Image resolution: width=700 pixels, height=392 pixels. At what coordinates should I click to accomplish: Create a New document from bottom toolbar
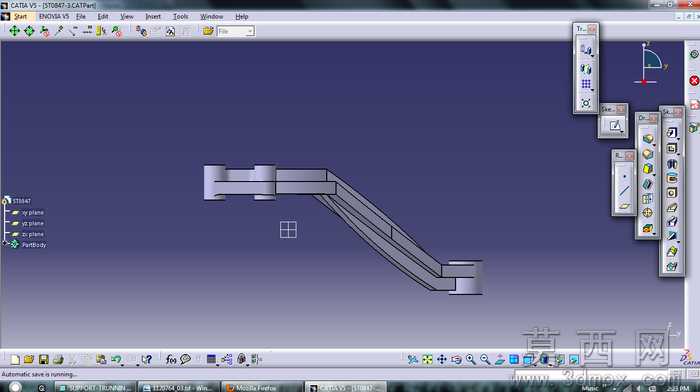pos(15,359)
